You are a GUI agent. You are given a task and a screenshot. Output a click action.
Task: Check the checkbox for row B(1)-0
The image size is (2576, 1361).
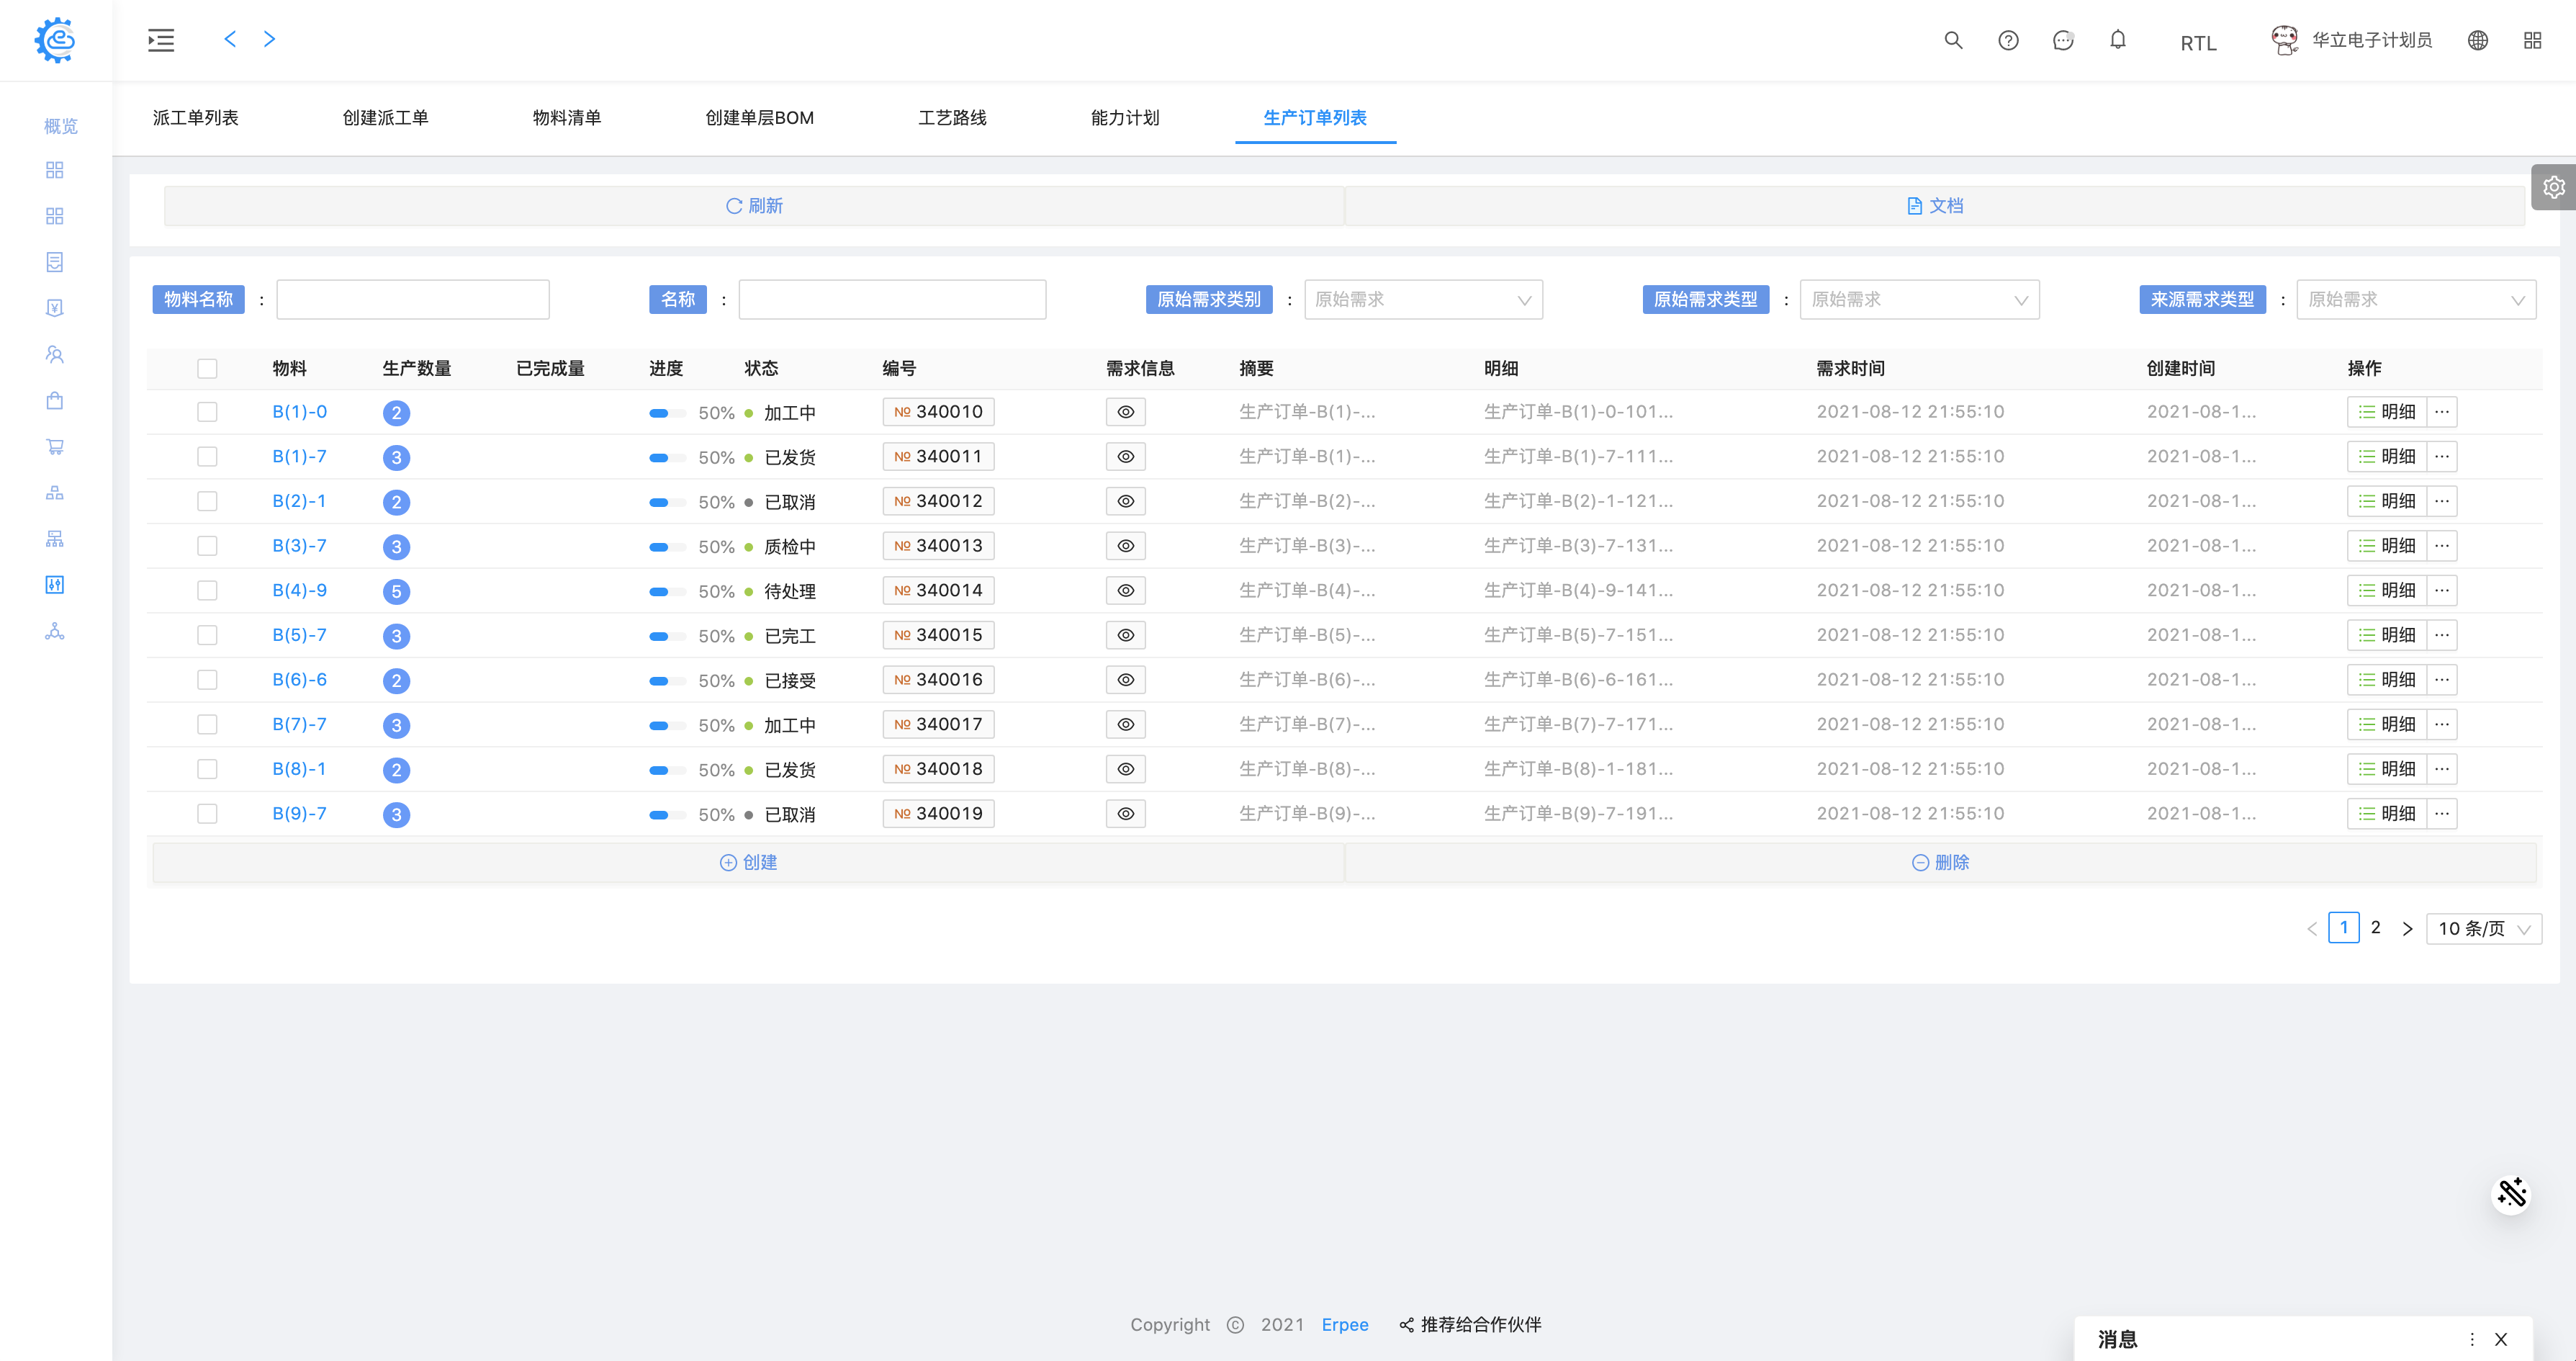point(207,412)
